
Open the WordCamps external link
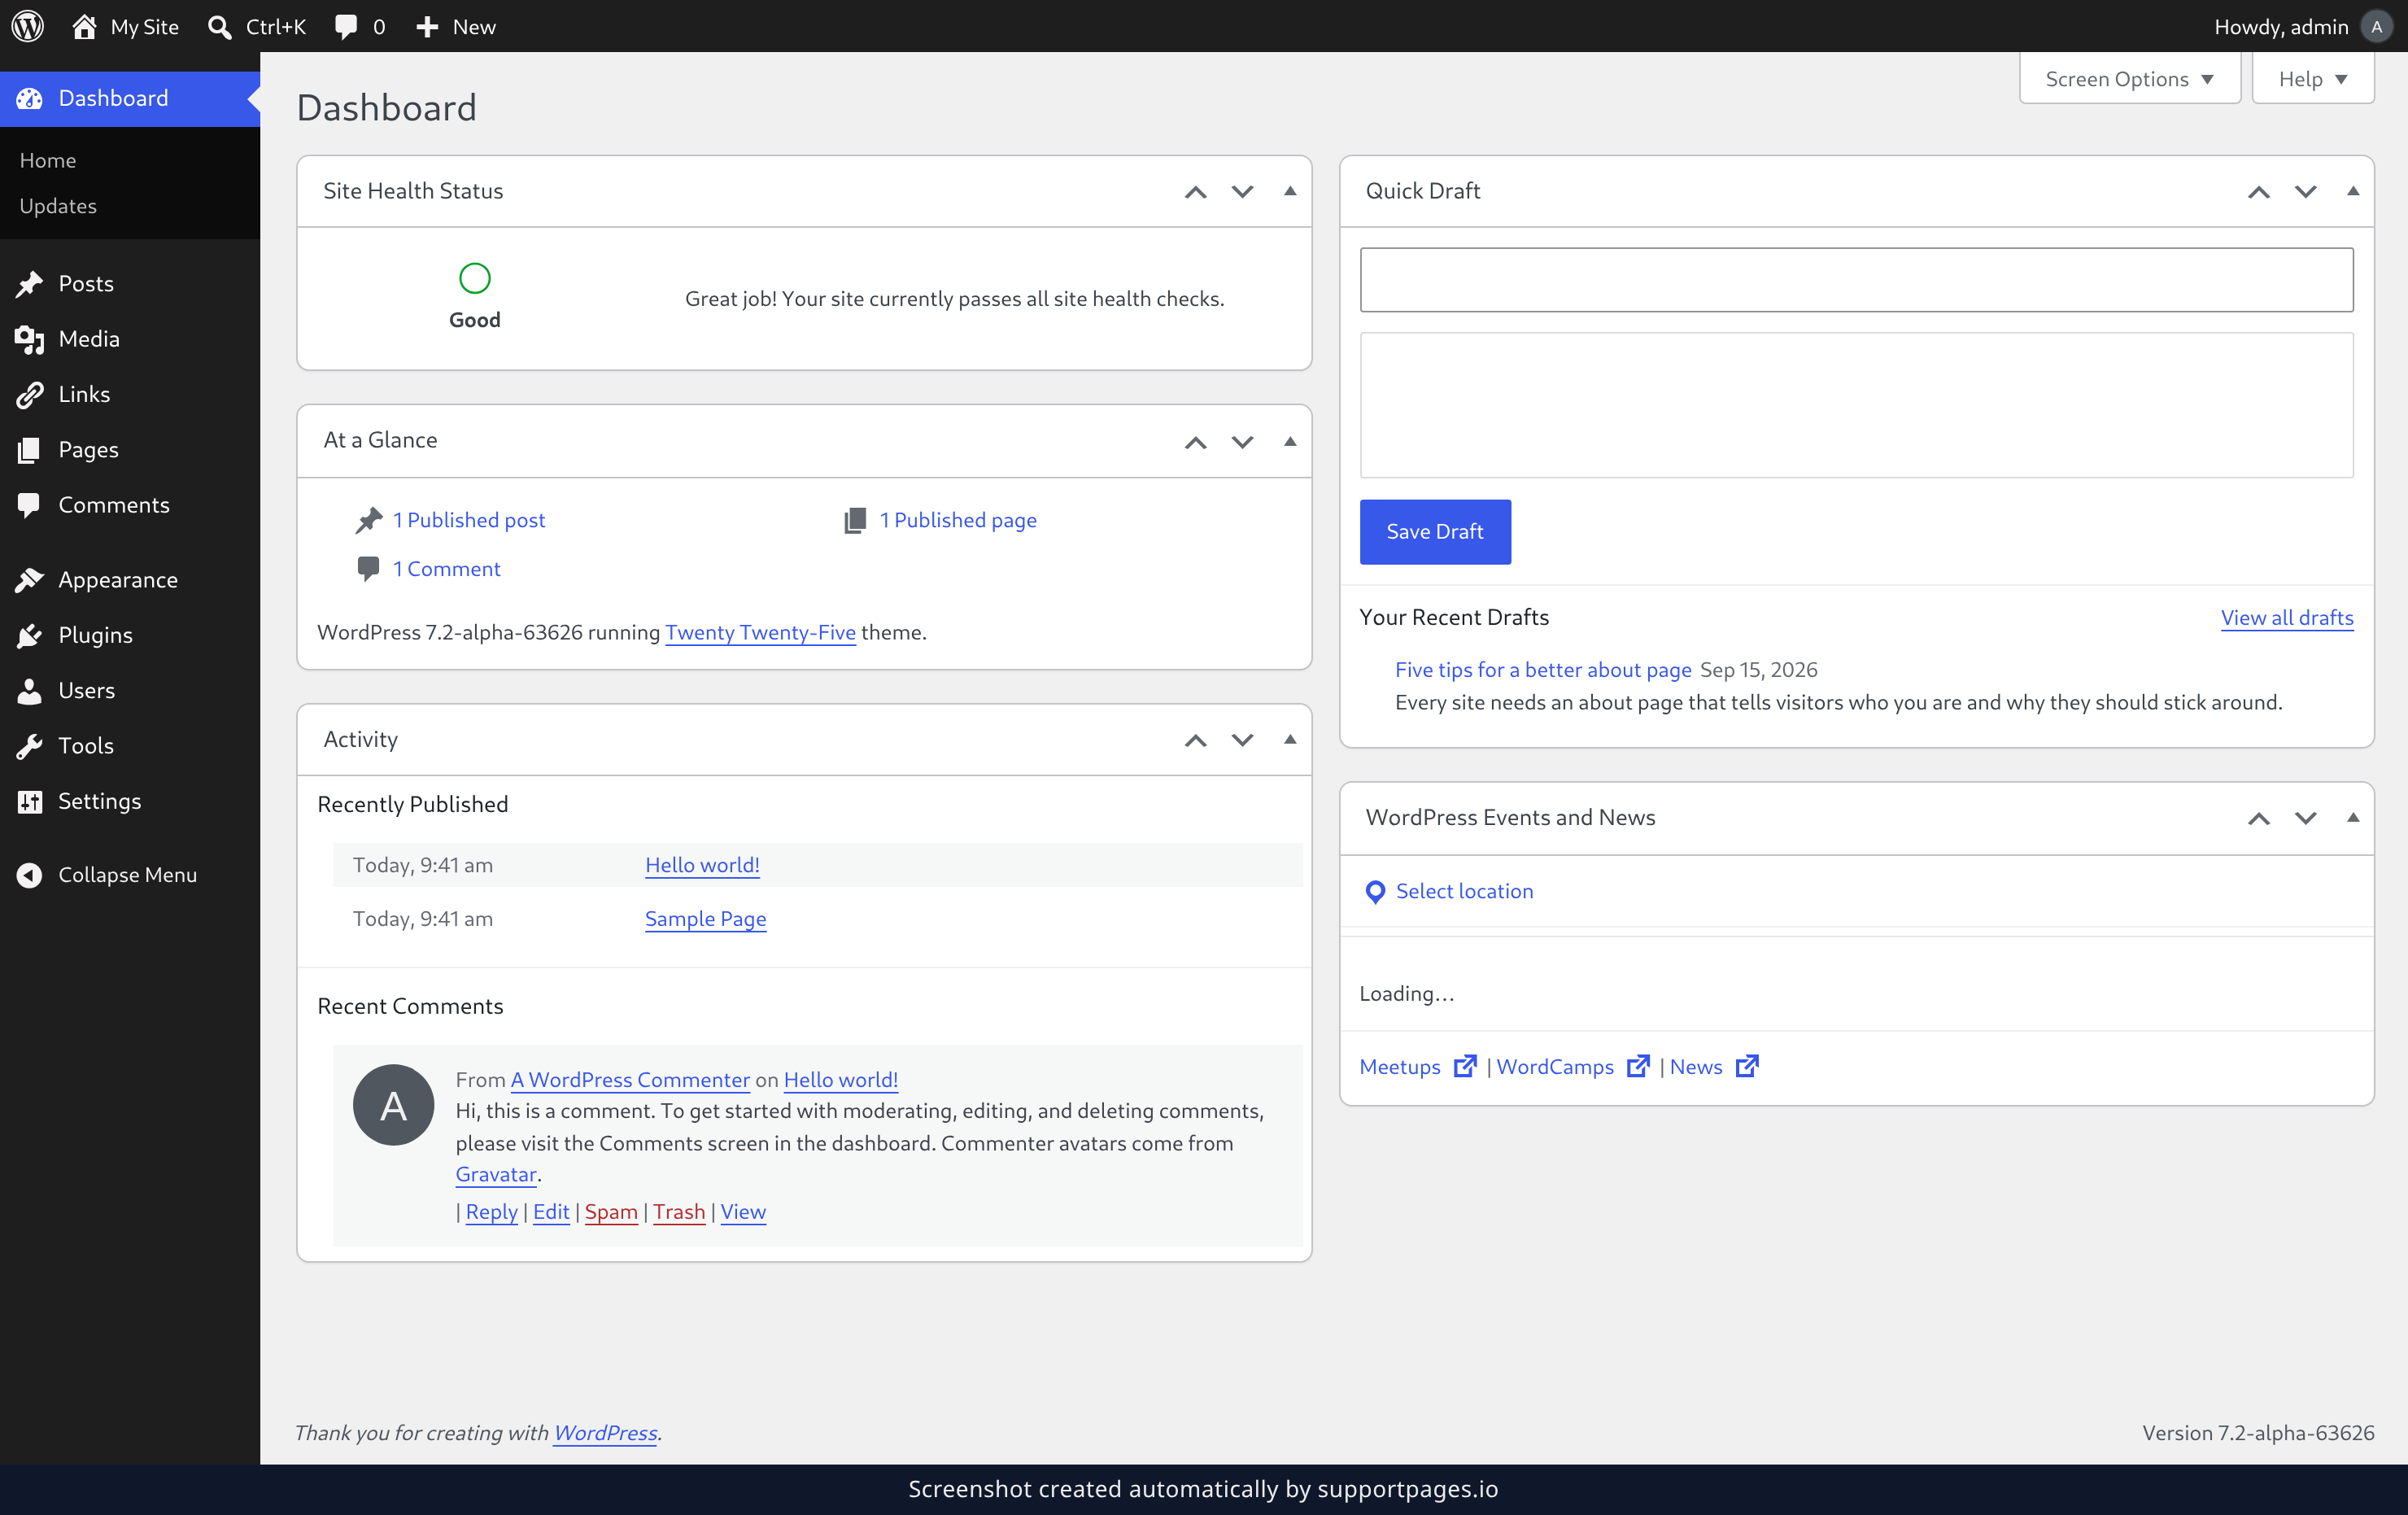(x=1572, y=1067)
